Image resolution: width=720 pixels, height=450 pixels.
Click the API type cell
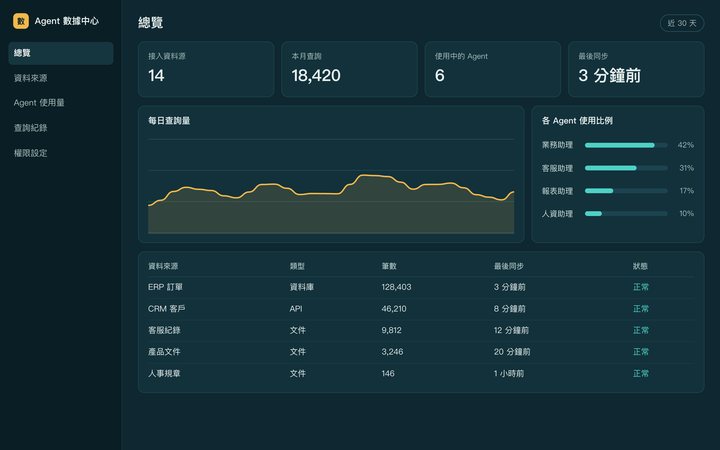coord(296,309)
